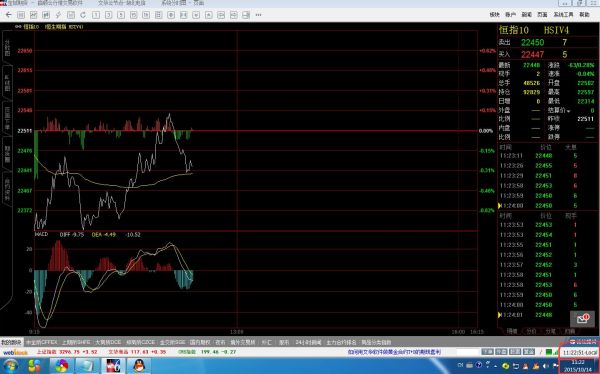Open the QQ penguin icon on taskbar
The image size is (600, 374).
pyautogui.click(x=139, y=366)
